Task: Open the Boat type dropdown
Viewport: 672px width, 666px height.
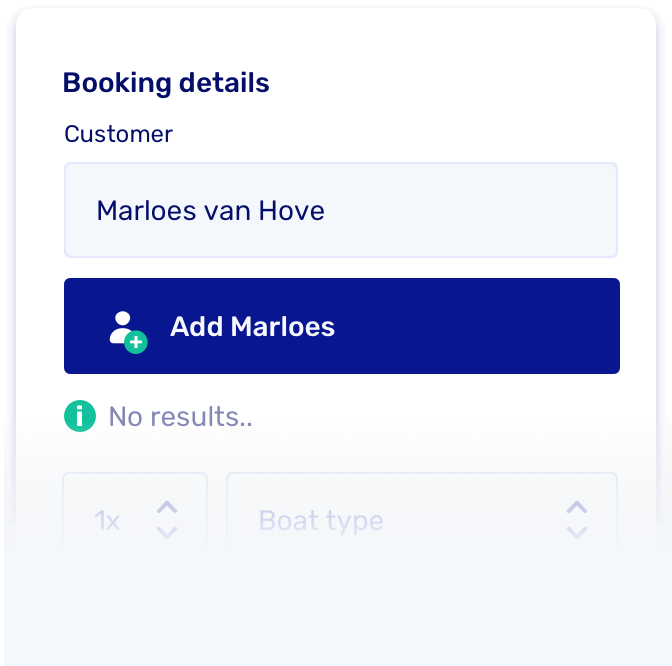Action: click(421, 520)
